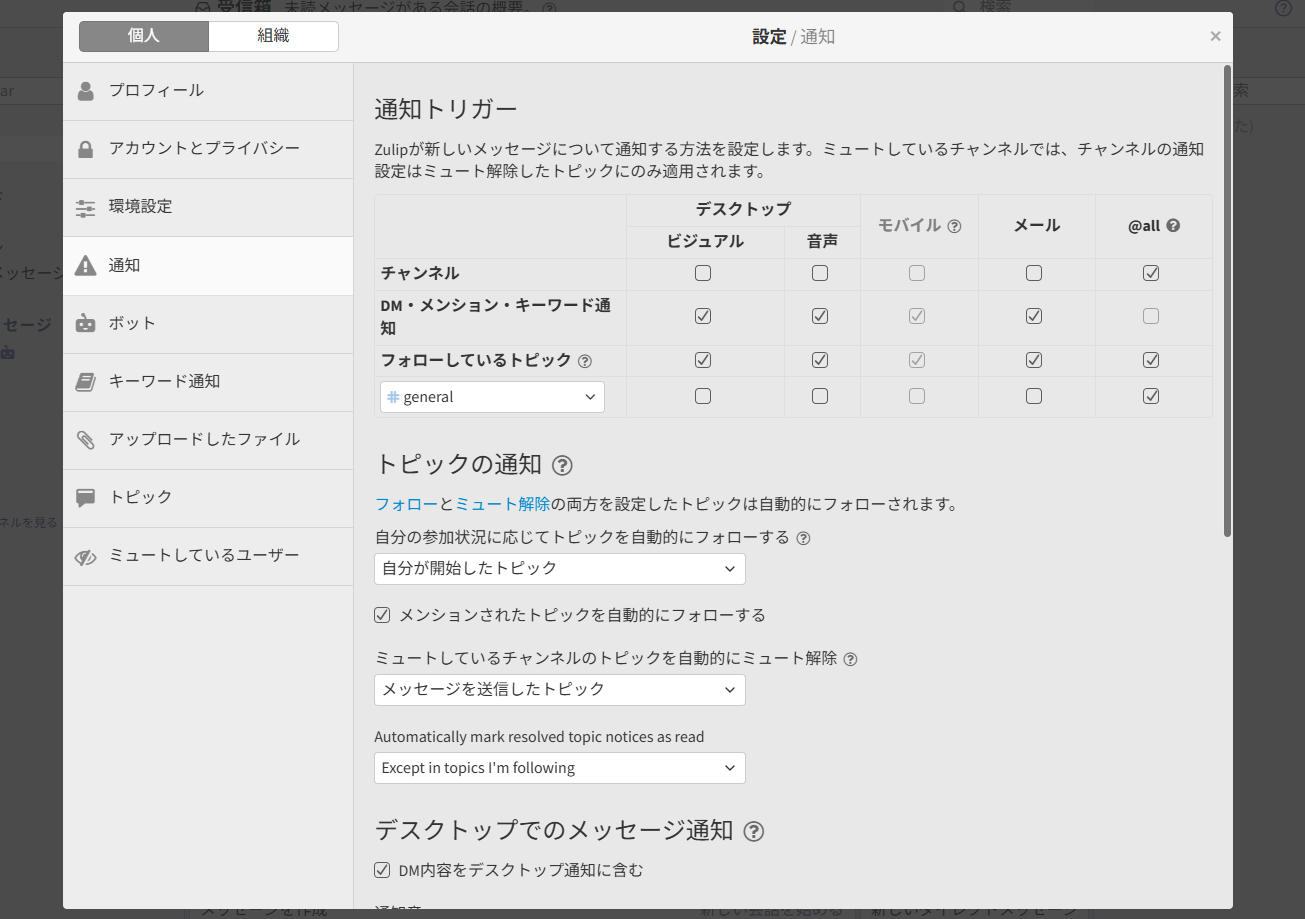Click the warning triangle icon for 通知
This screenshot has height=919, width=1305.
pyautogui.click(x=85, y=265)
